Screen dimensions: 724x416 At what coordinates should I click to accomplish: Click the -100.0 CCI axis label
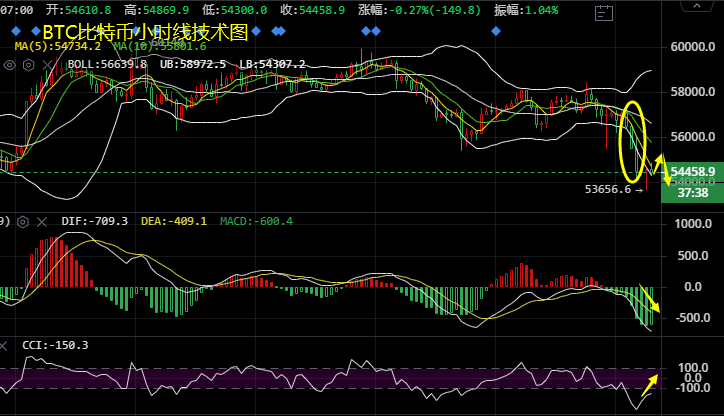(x=692, y=388)
